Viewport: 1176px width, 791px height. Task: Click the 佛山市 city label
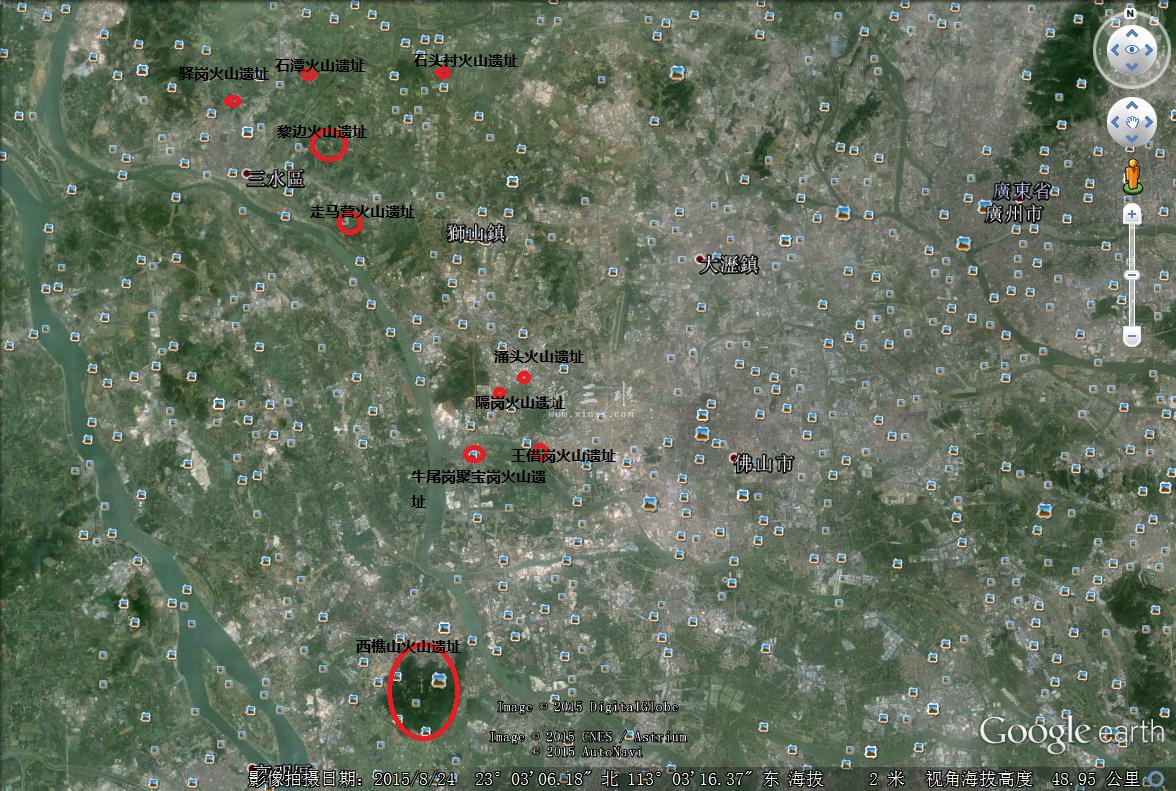click(x=764, y=463)
